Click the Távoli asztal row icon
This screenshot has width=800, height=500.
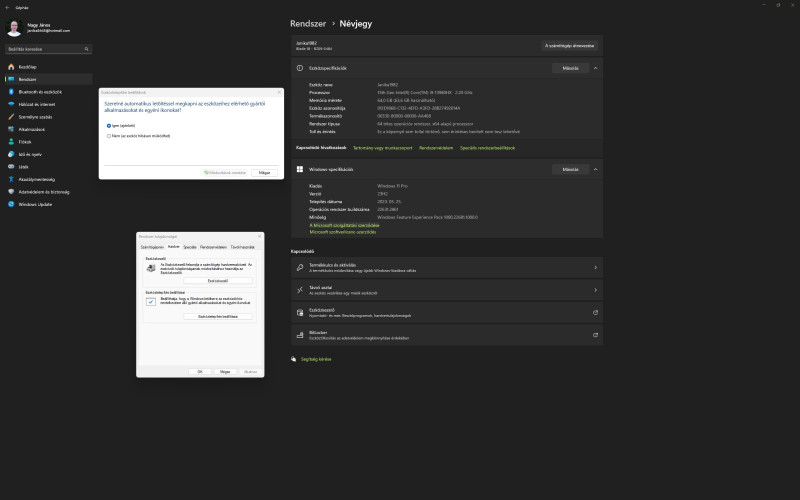coord(300,290)
